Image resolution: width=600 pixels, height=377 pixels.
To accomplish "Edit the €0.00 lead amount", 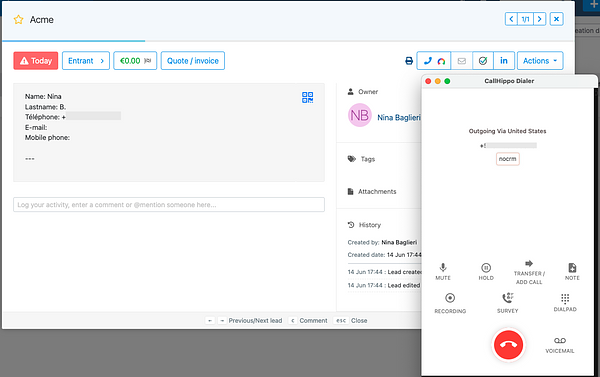I will click(135, 61).
